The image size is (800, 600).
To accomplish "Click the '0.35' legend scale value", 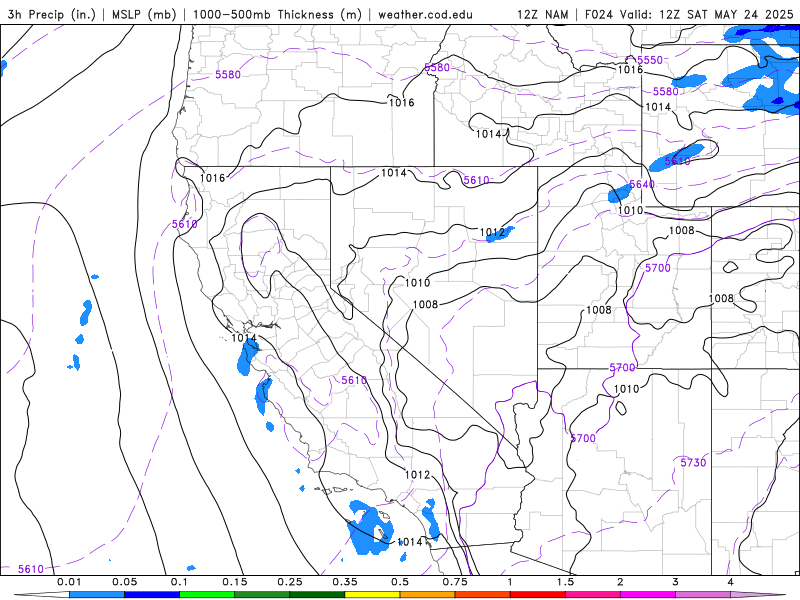I will click(345, 582).
